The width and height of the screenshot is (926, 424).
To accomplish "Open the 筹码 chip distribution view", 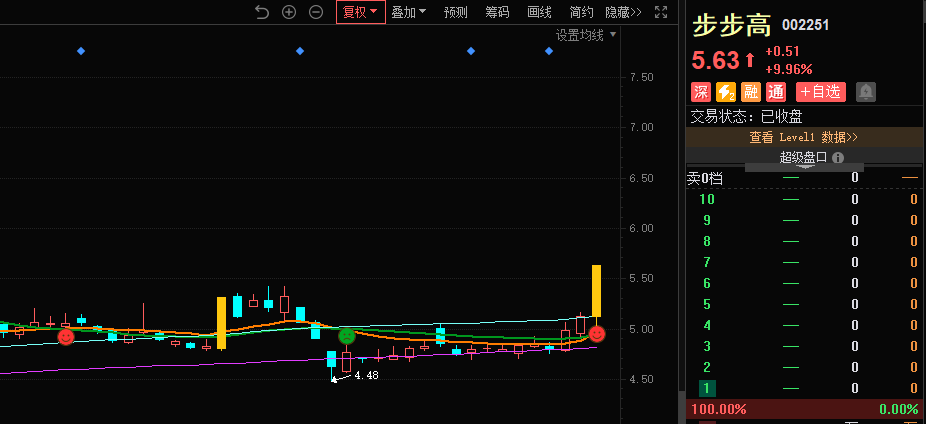I will click(x=497, y=12).
